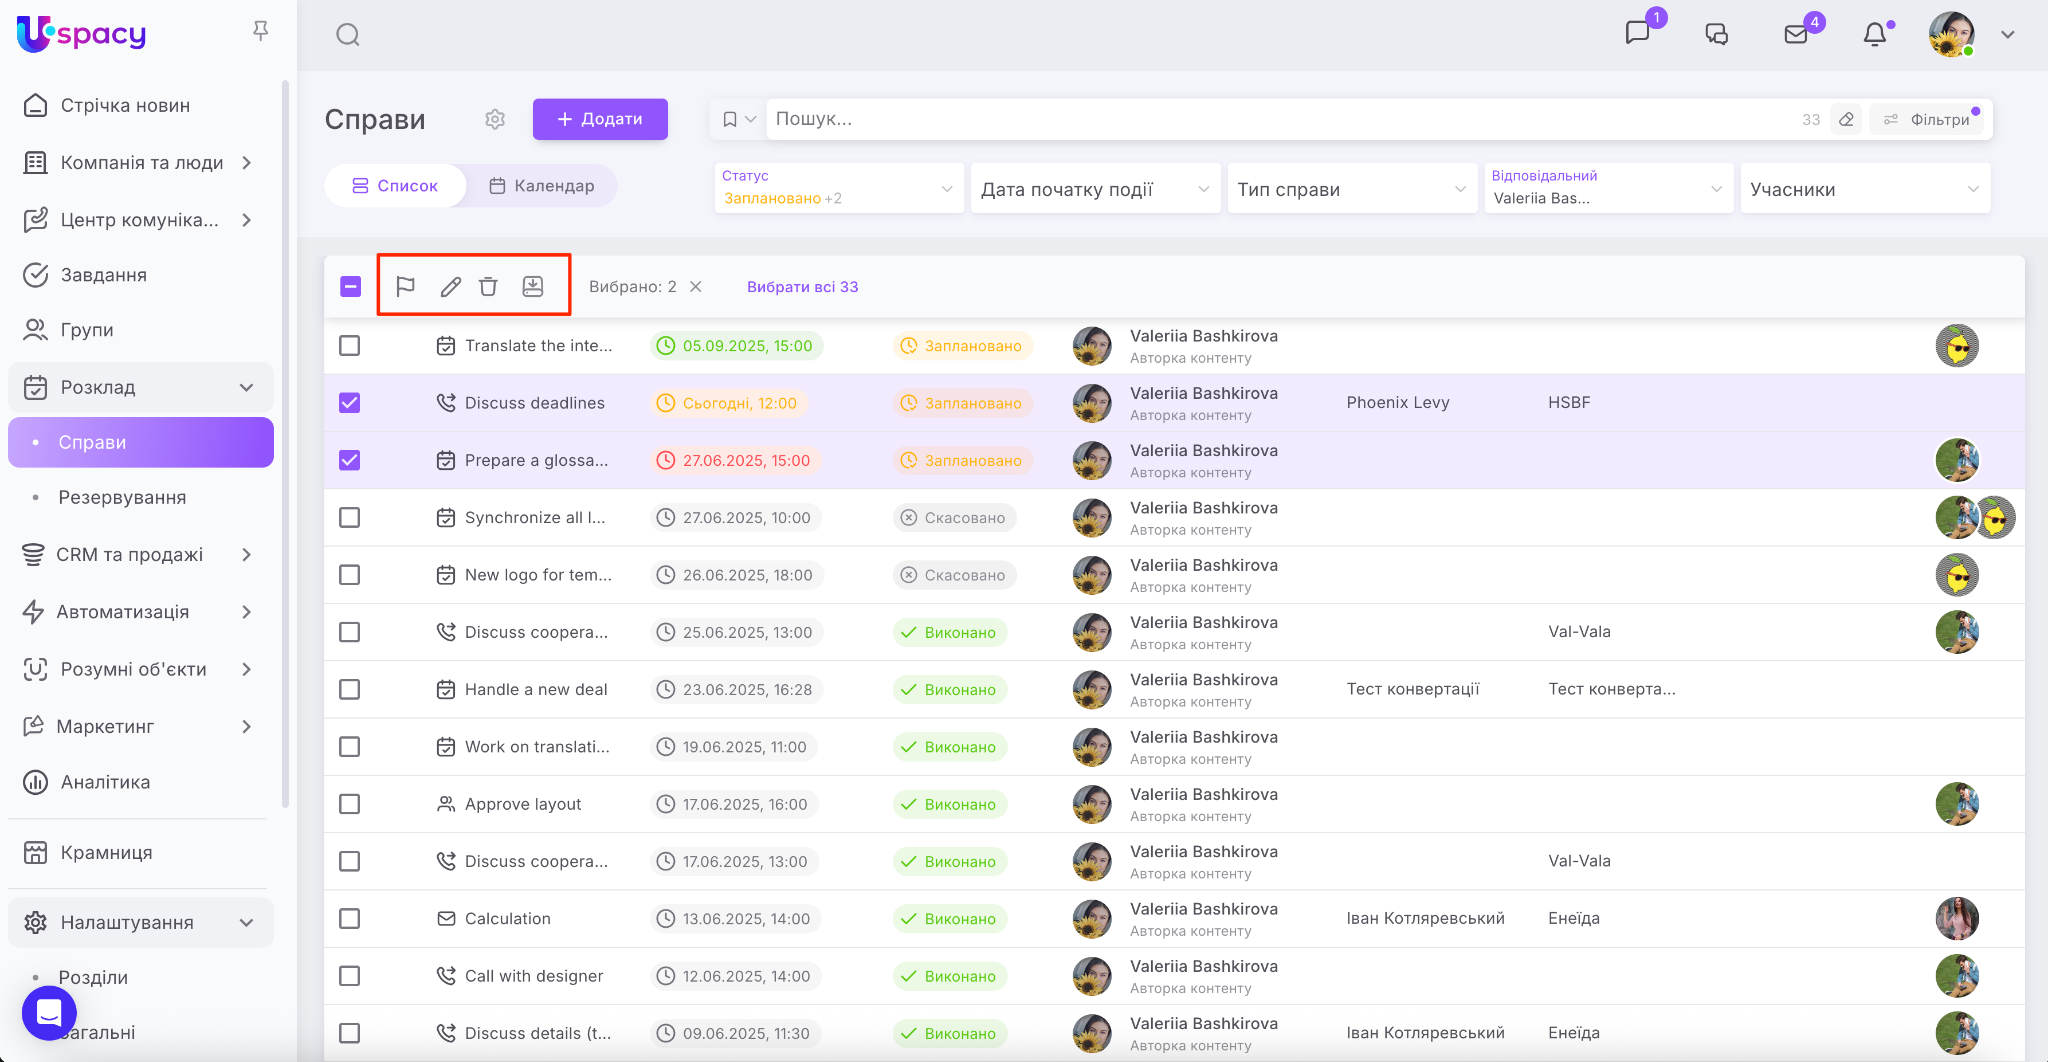2048x1062 pixels.
Task: Click into the Пошук search field
Action: click(1280, 119)
